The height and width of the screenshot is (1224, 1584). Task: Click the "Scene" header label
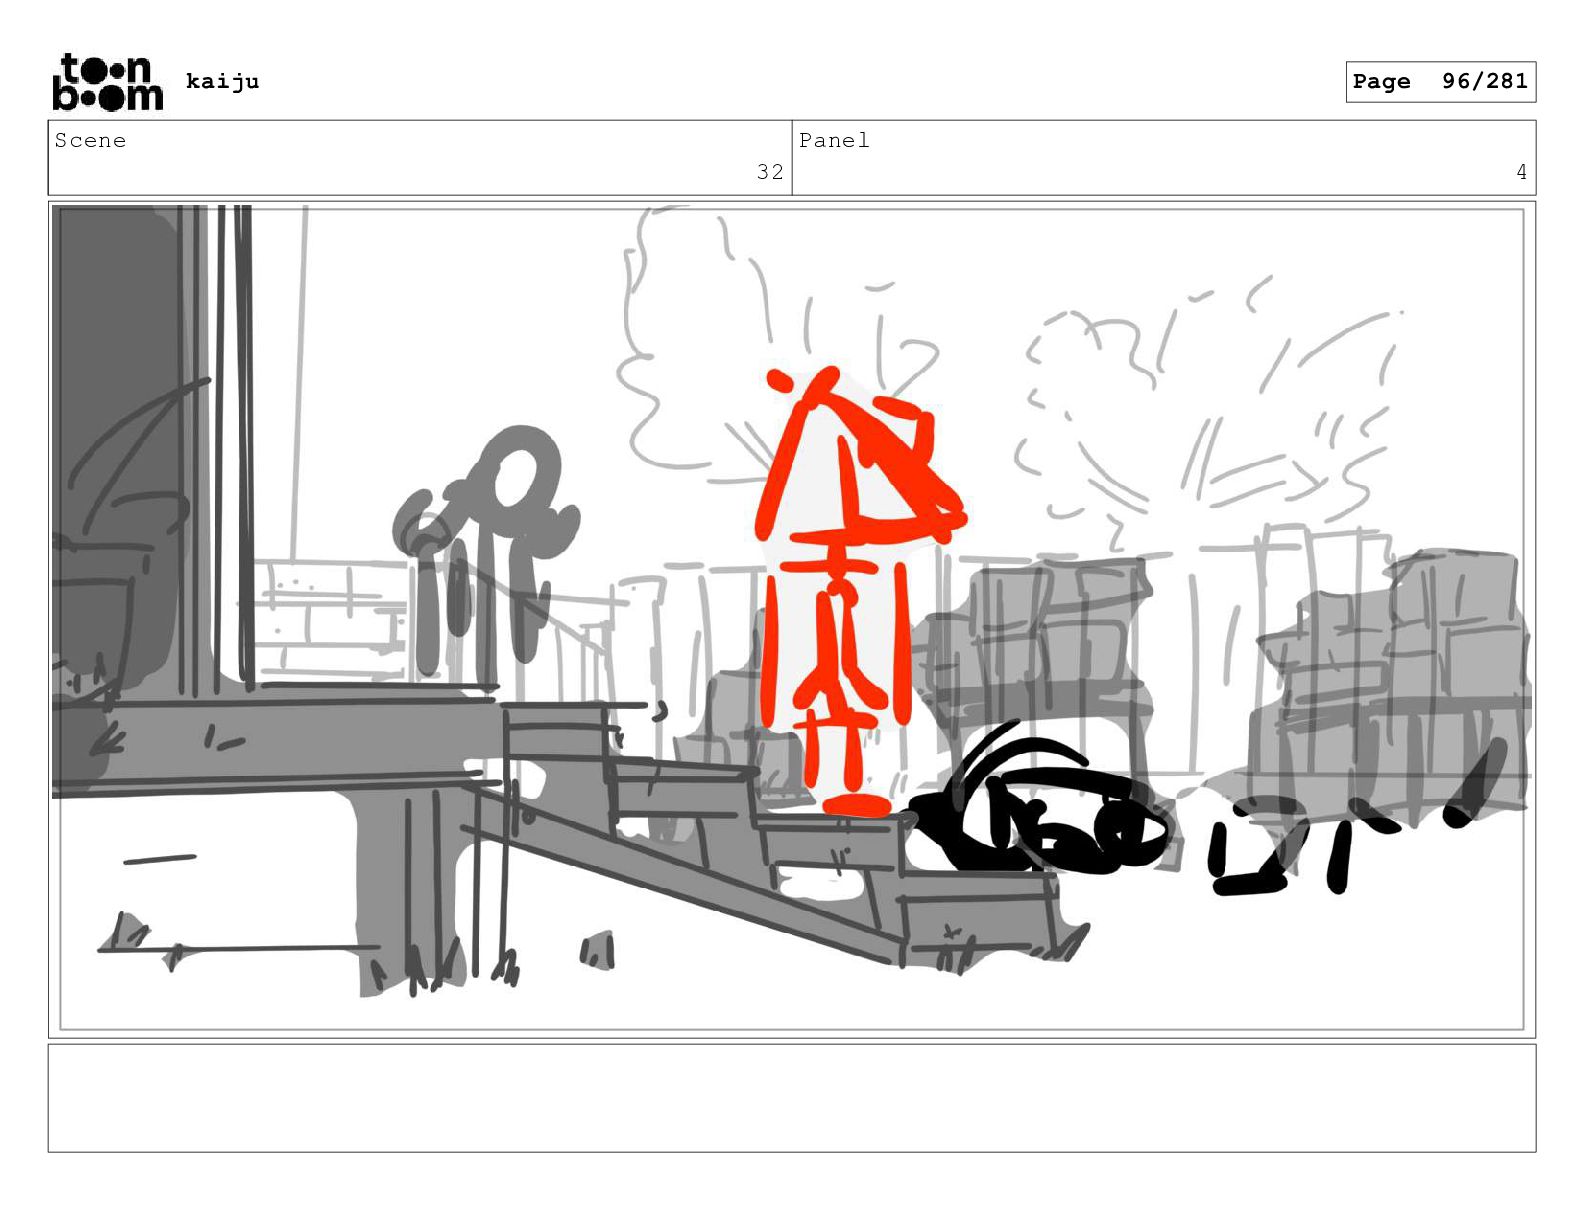[91, 140]
